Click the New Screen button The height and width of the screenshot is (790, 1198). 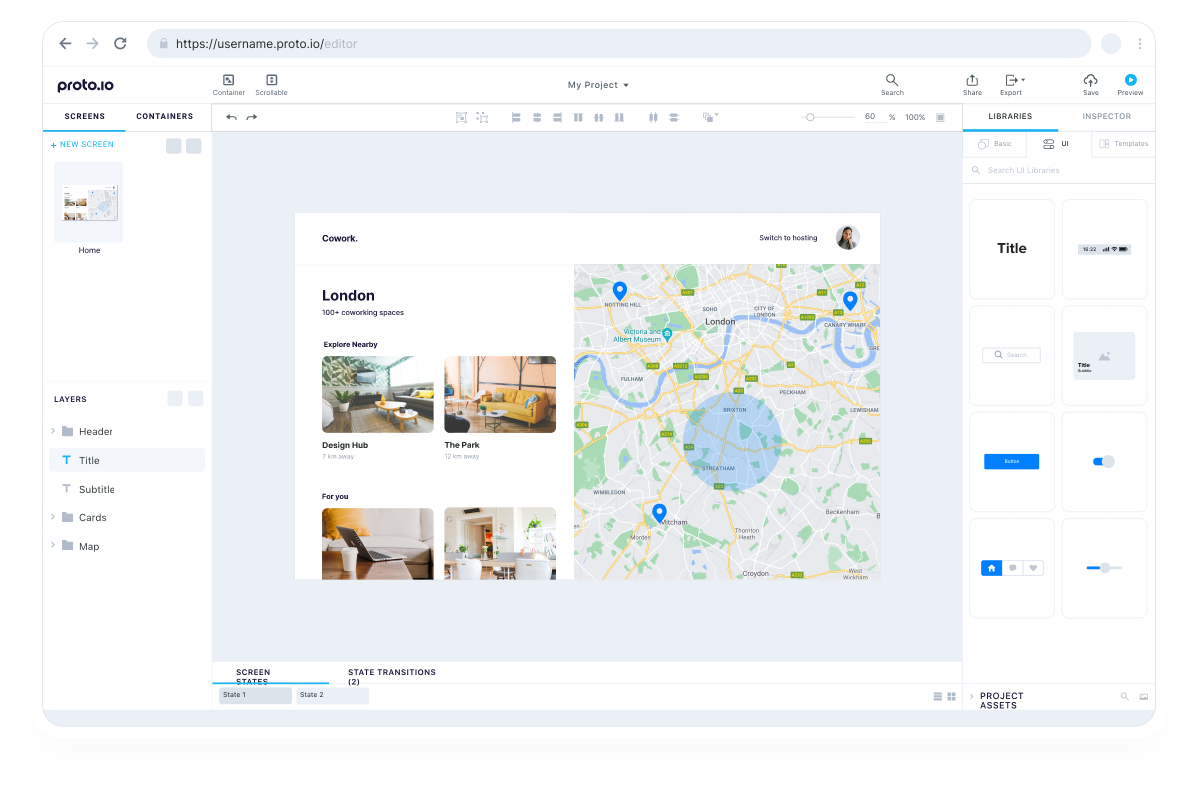[83, 145]
